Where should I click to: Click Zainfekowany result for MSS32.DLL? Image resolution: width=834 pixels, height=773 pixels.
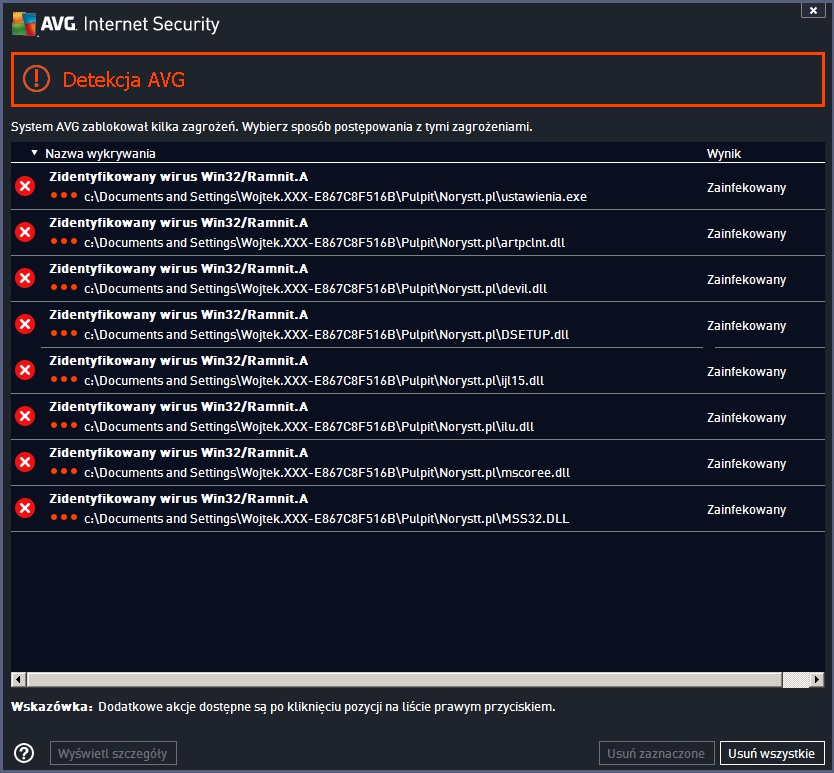click(x=746, y=510)
